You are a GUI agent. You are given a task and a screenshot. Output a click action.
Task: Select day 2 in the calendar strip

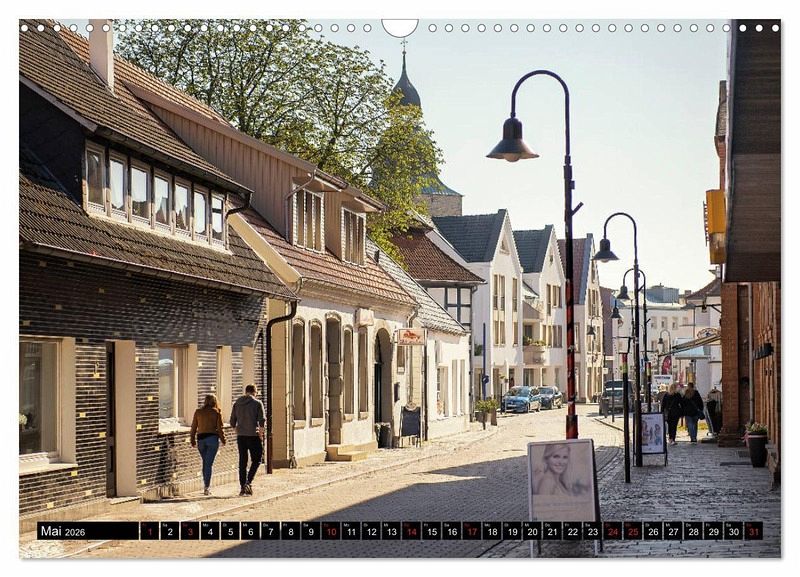[x=170, y=531]
